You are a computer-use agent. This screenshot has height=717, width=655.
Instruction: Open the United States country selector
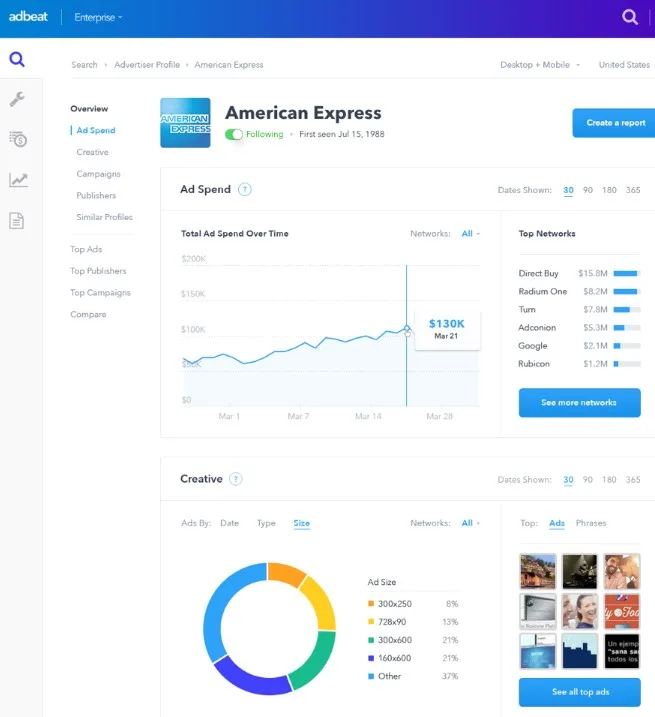624,65
